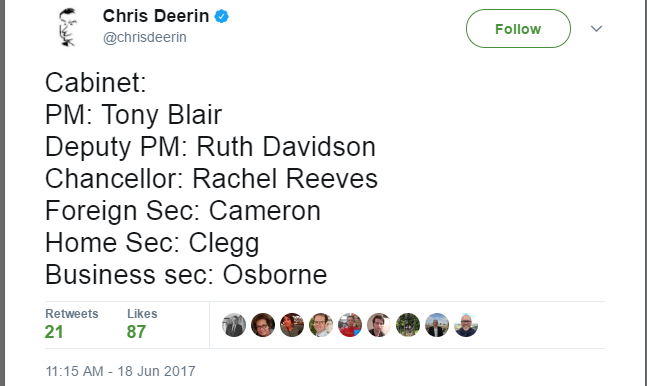Open Chris Deerin's sketch profile avatar
The height and width of the screenshot is (386, 647).
pyautogui.click(x=68, y=27)
